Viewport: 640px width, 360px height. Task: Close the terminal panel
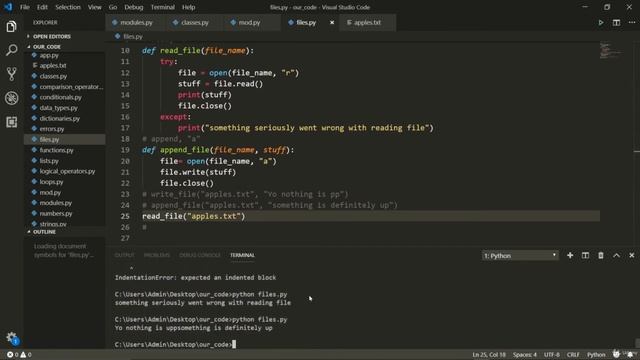[632, 256]
